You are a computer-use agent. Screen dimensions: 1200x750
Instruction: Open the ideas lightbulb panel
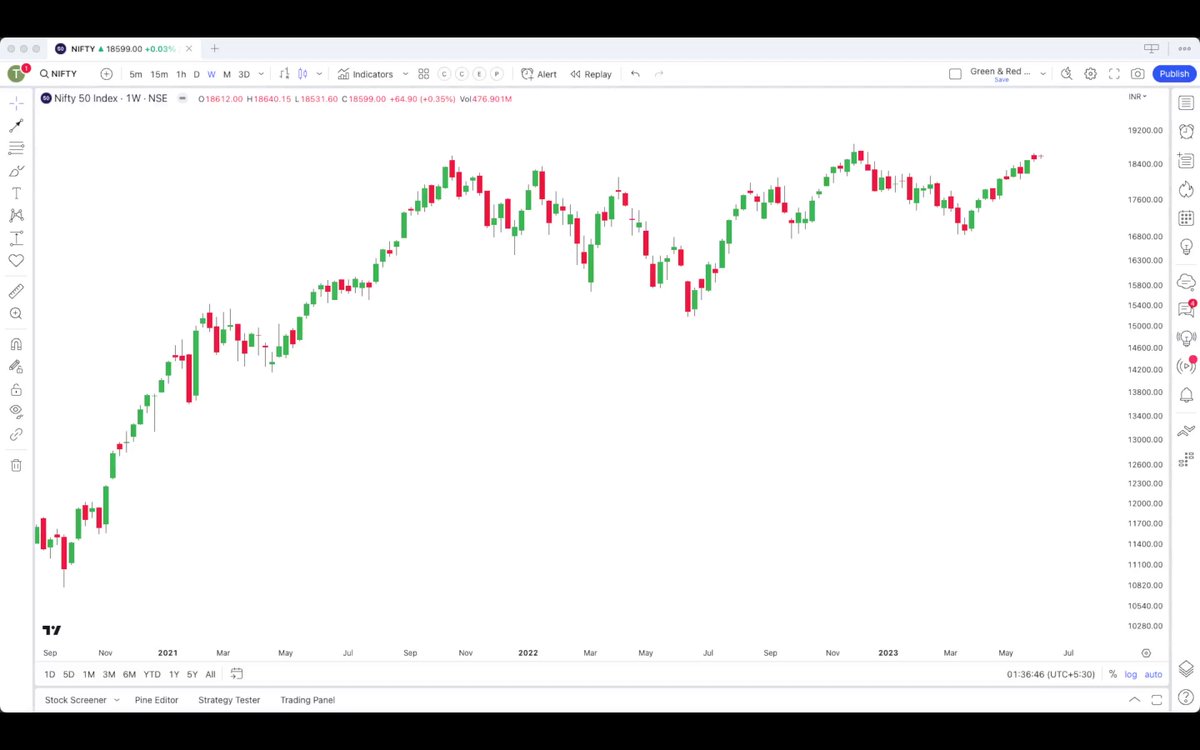1186,246
